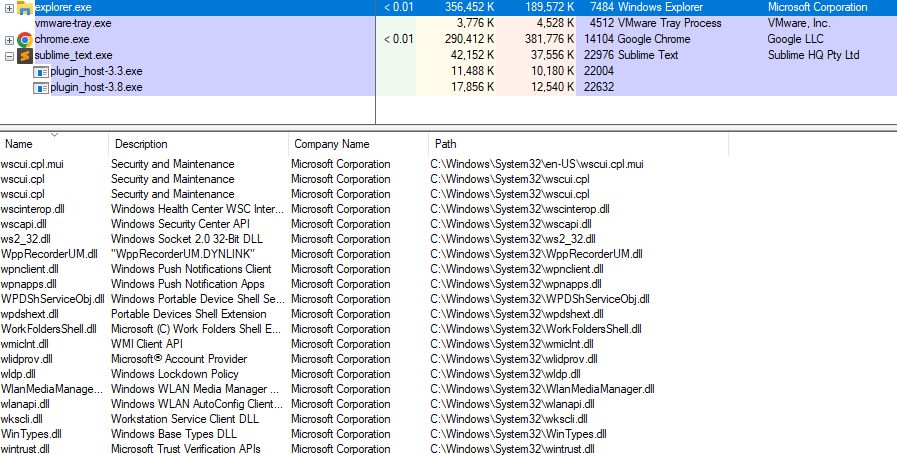Screen dimensions: 897x455
Task: Click the WlanMediaManager.dll path entry
Action: 542,389
